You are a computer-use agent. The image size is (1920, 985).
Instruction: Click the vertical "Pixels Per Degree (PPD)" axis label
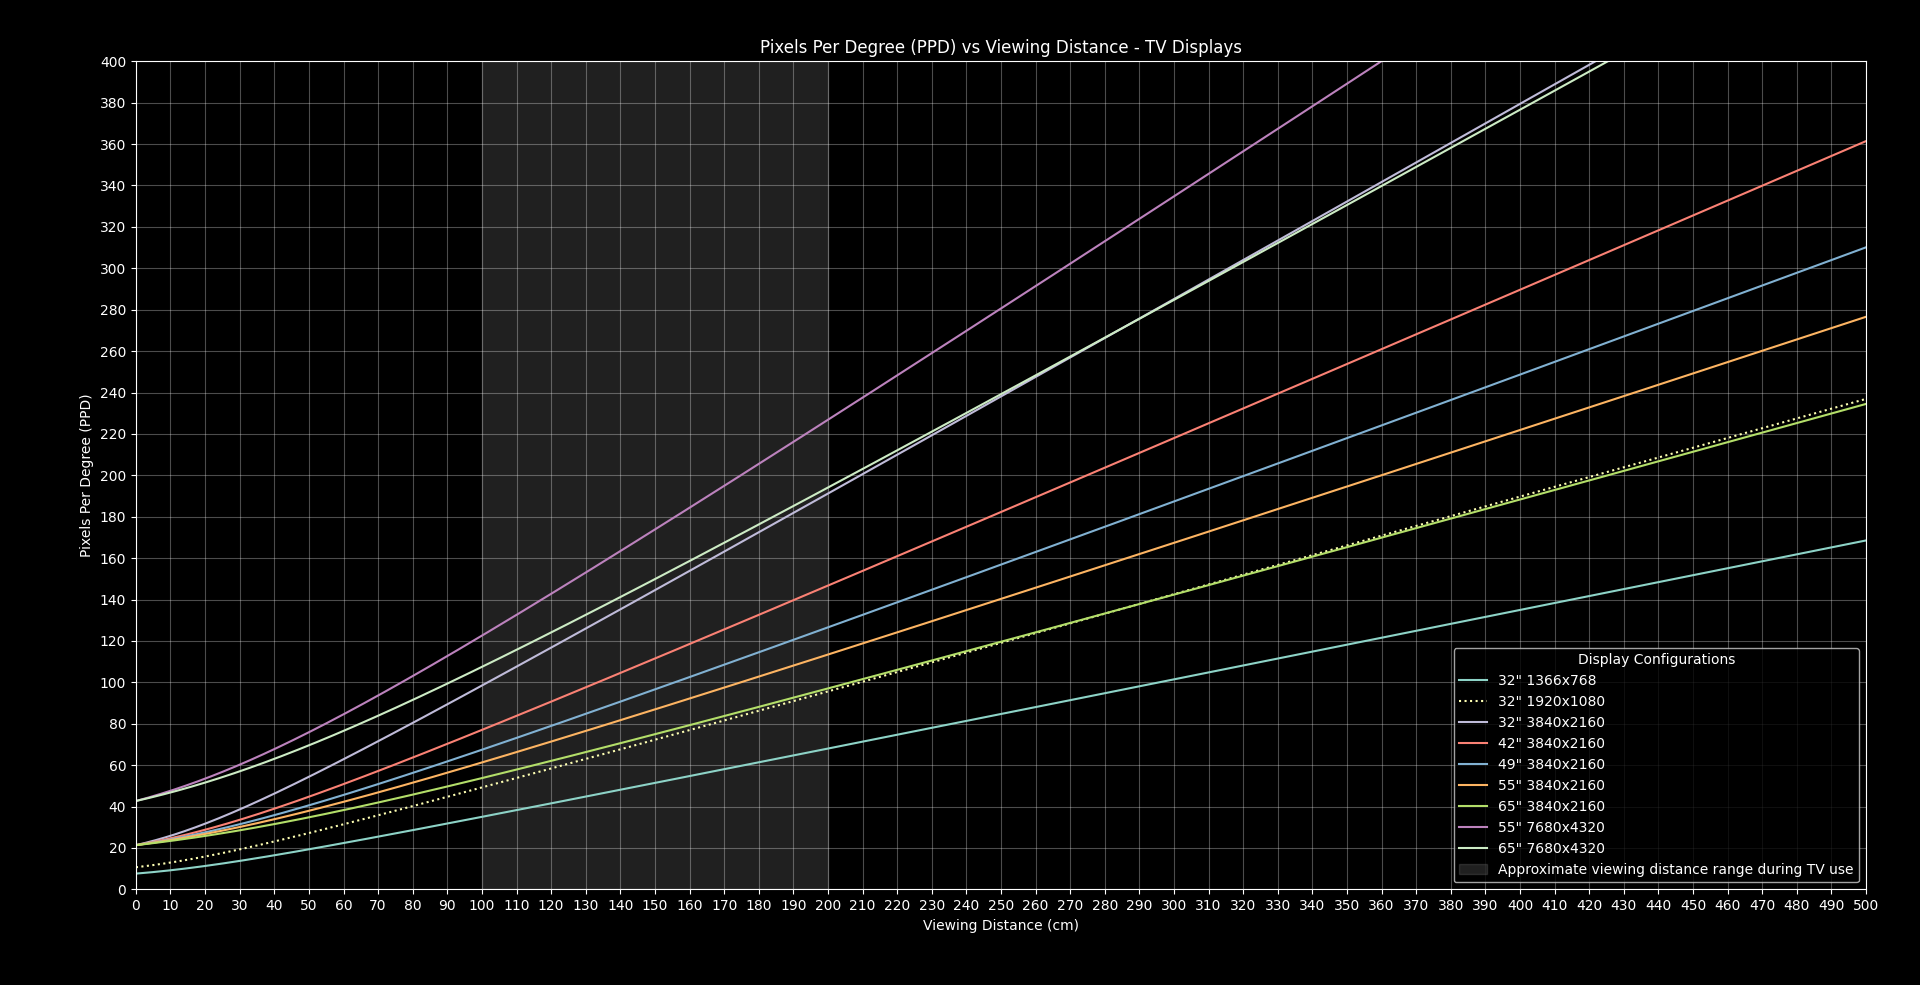86,476
